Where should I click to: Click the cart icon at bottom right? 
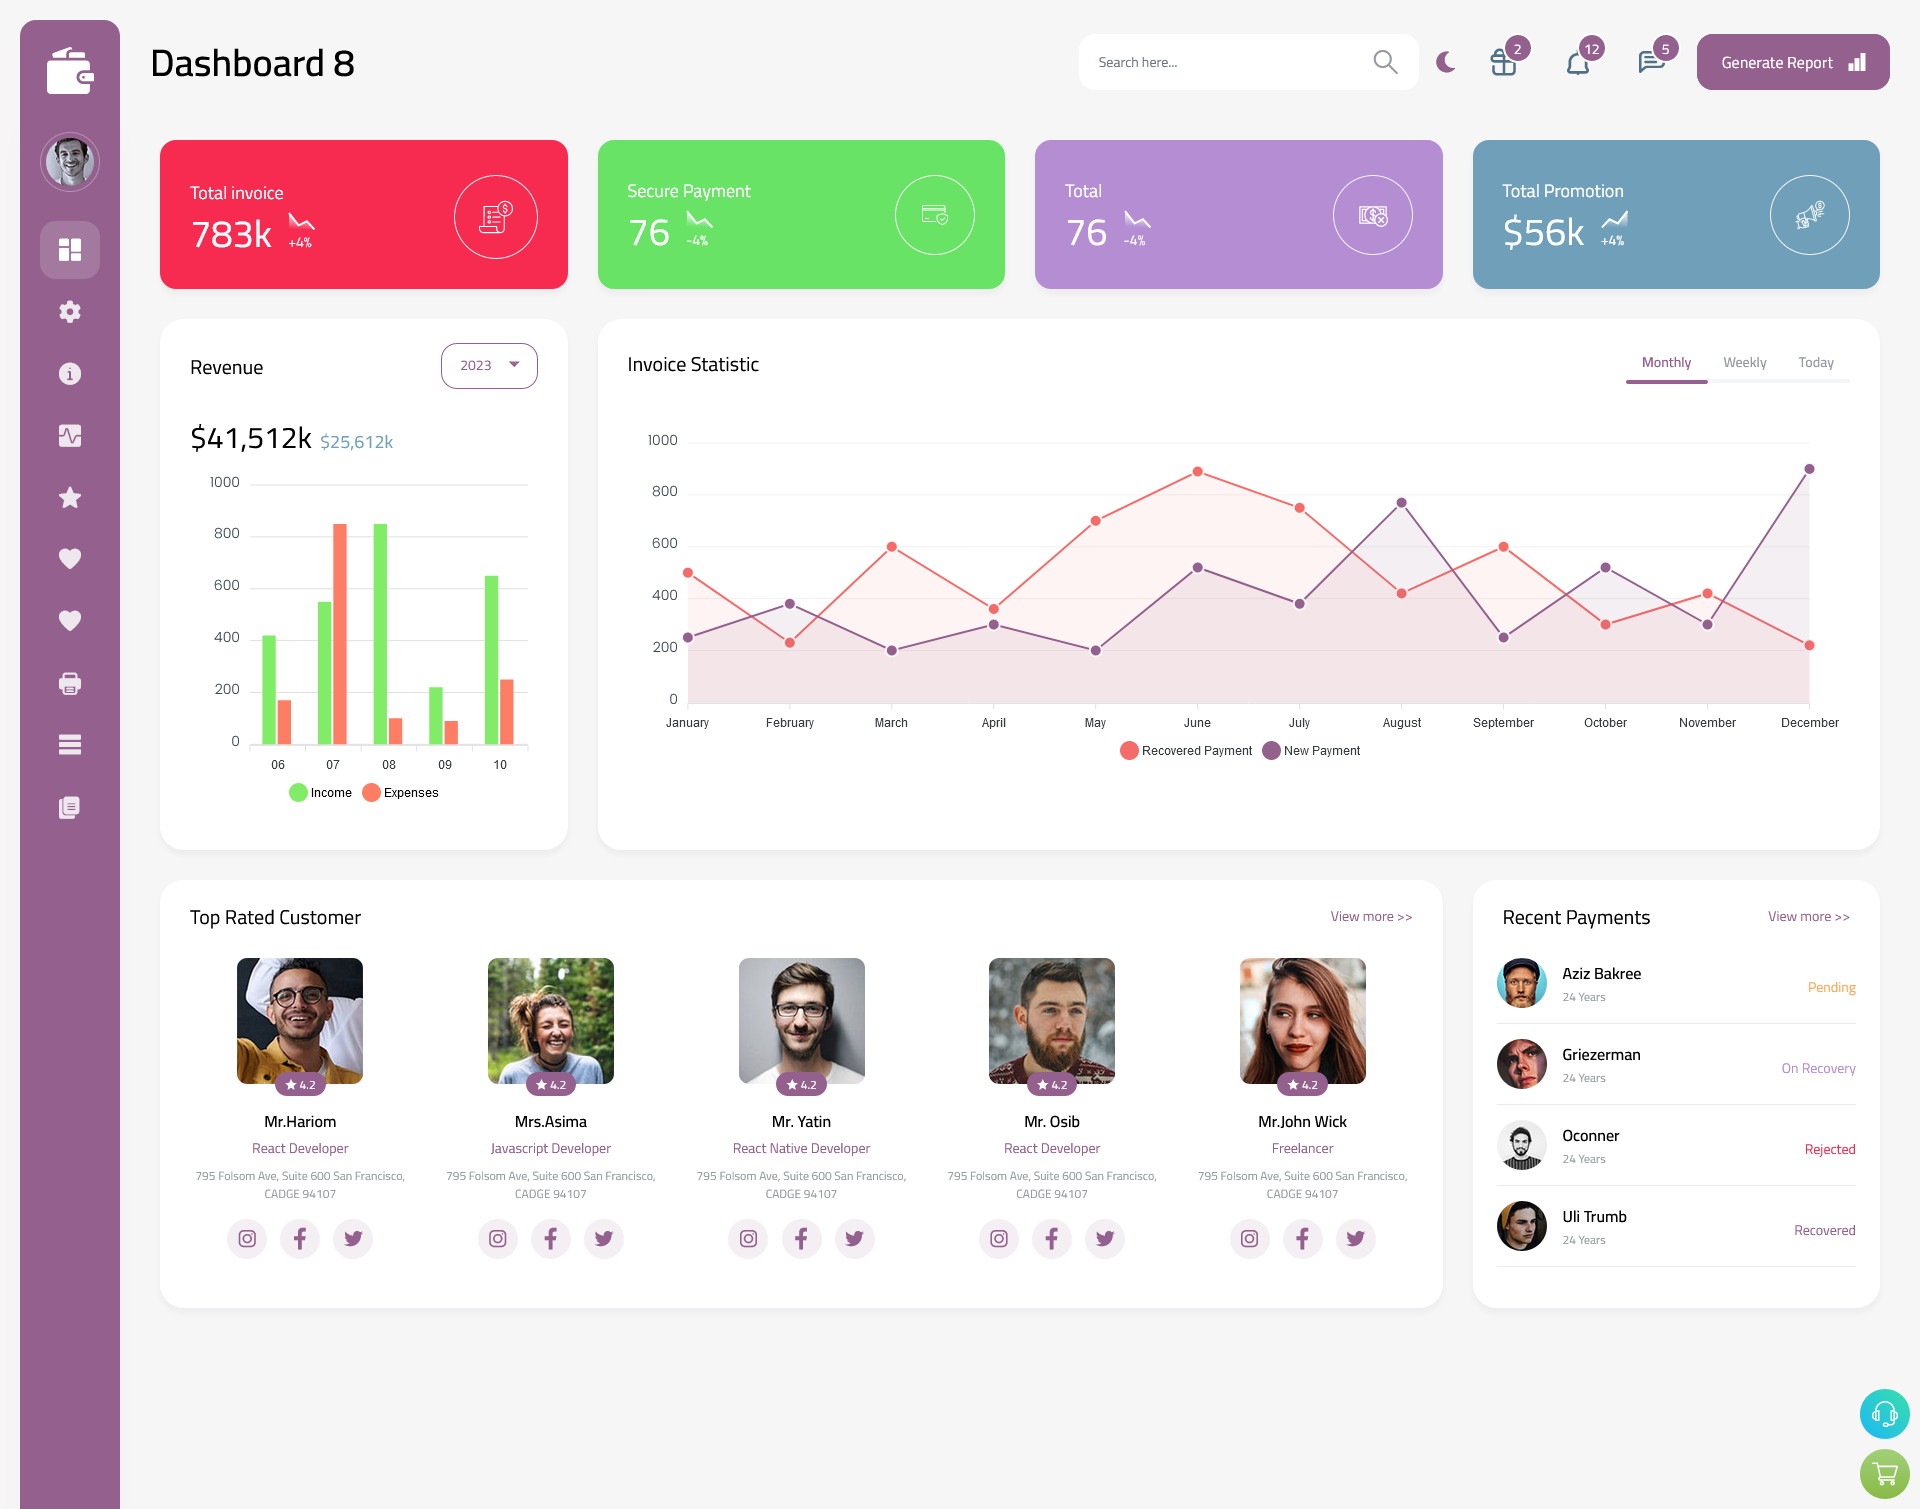[1883, 1475]
